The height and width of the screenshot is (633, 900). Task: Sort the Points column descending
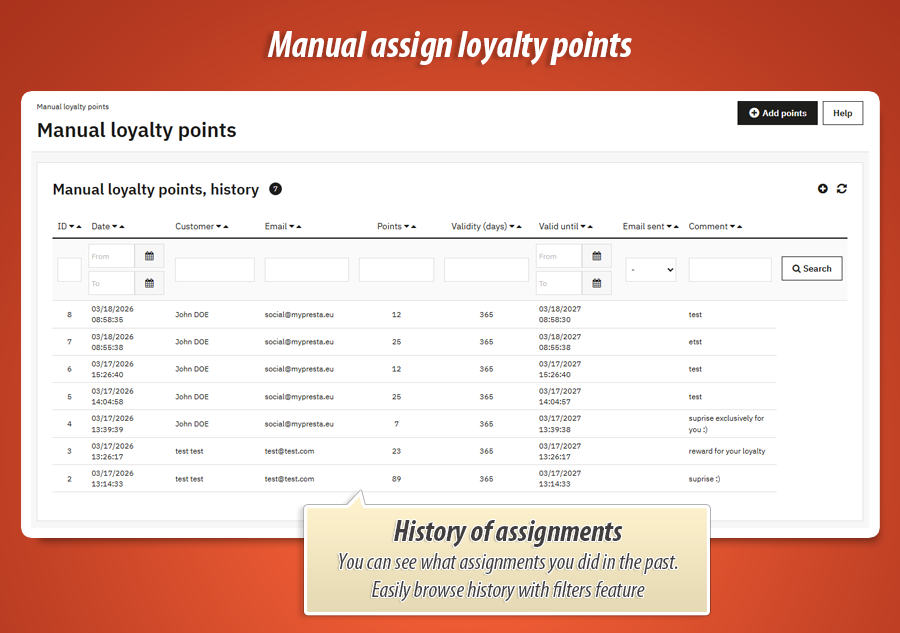click(x=405, y=226)
